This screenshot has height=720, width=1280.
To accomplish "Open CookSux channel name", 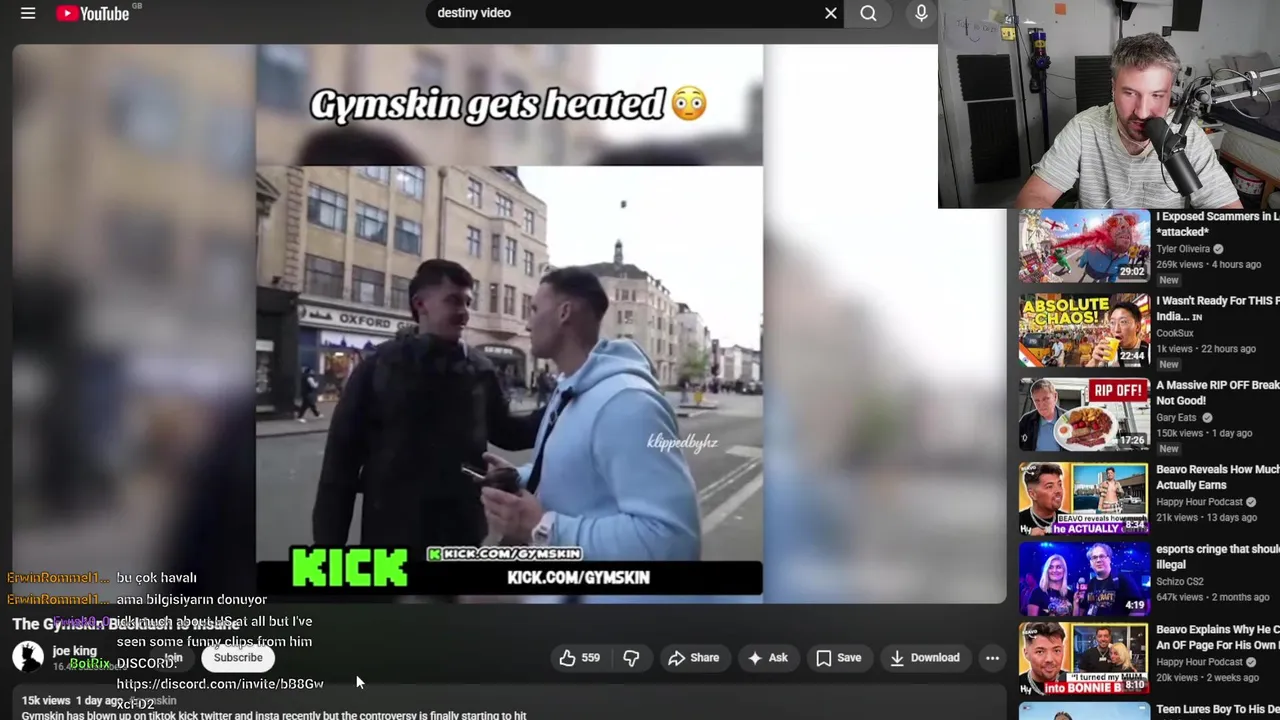I will point(1175,333).
